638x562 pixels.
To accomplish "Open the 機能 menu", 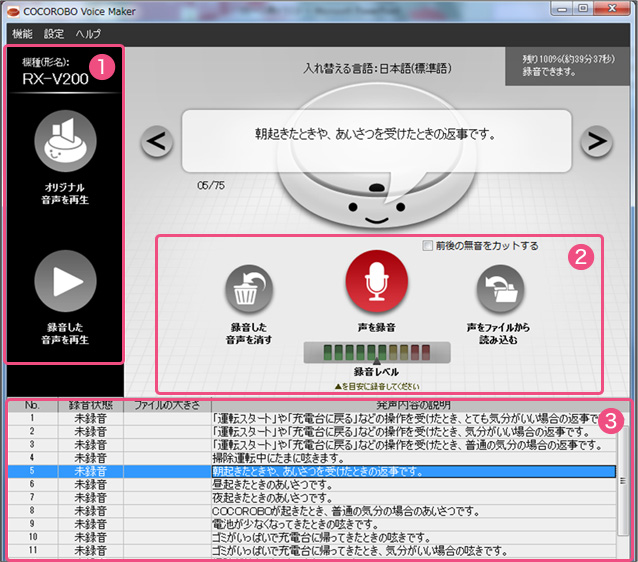I will (23, 33).
